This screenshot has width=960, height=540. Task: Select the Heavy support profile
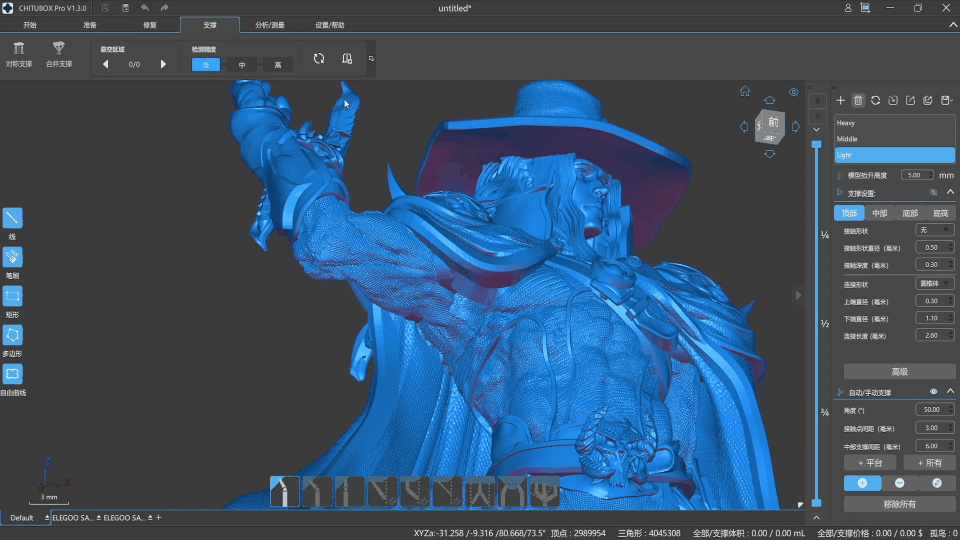(894, 122)
